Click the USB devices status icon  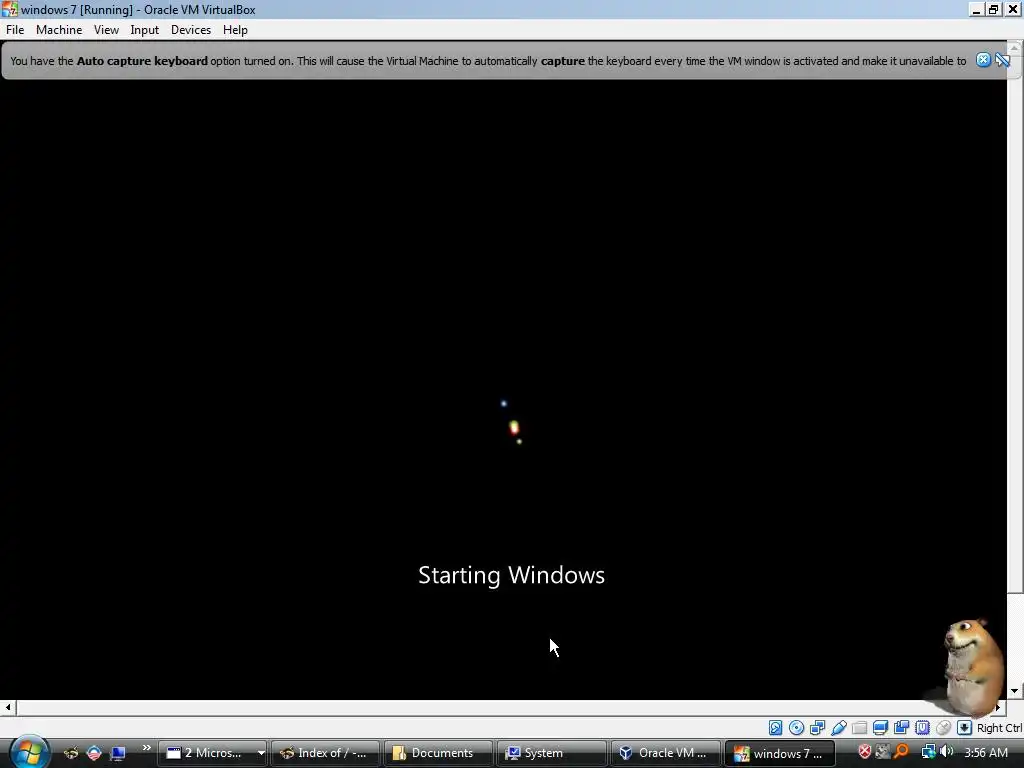click(x=839, y=728)
